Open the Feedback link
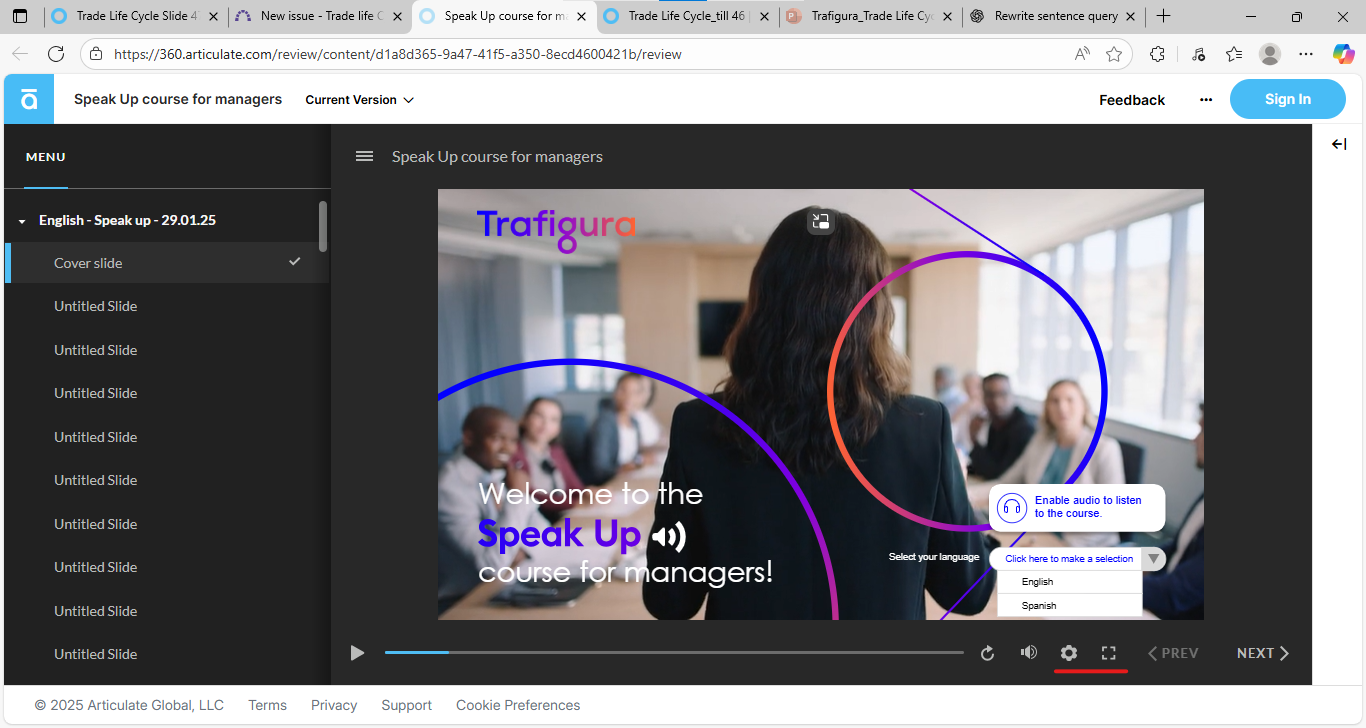This screenshot has height=728, width=1366. [x=1132, y=100]
